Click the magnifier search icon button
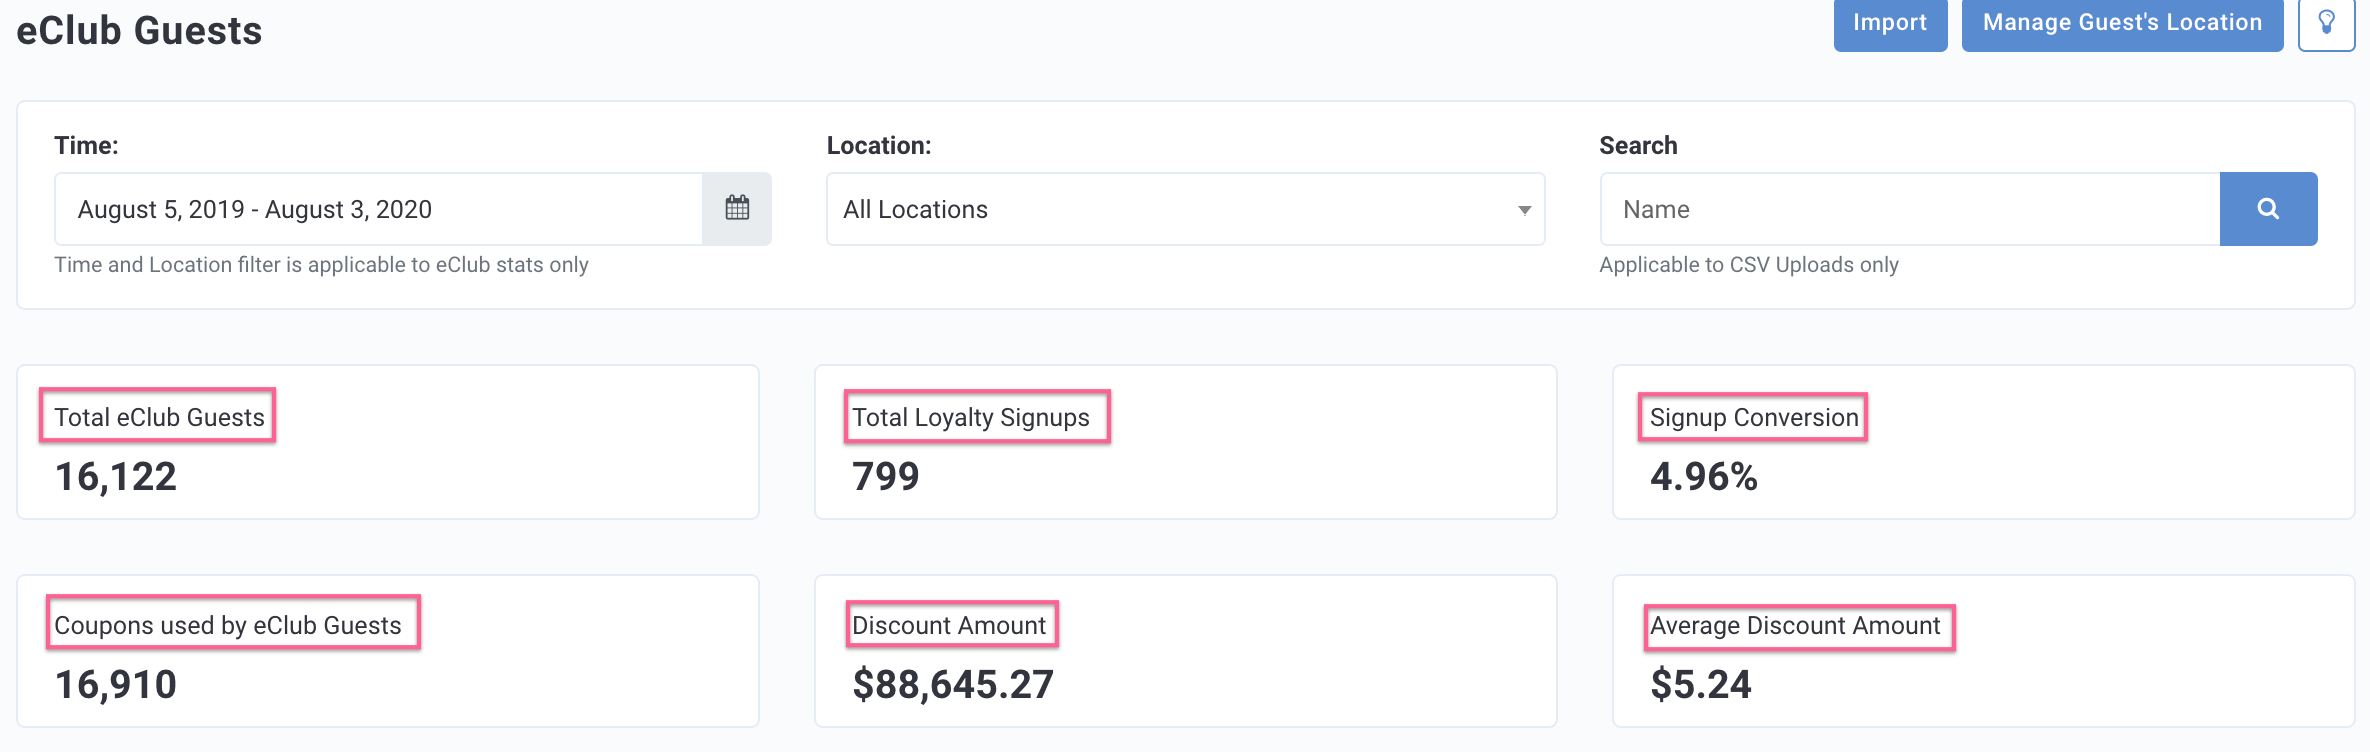The width and height of the screenshot is (2370, 752). click(x=2268, y=208)
